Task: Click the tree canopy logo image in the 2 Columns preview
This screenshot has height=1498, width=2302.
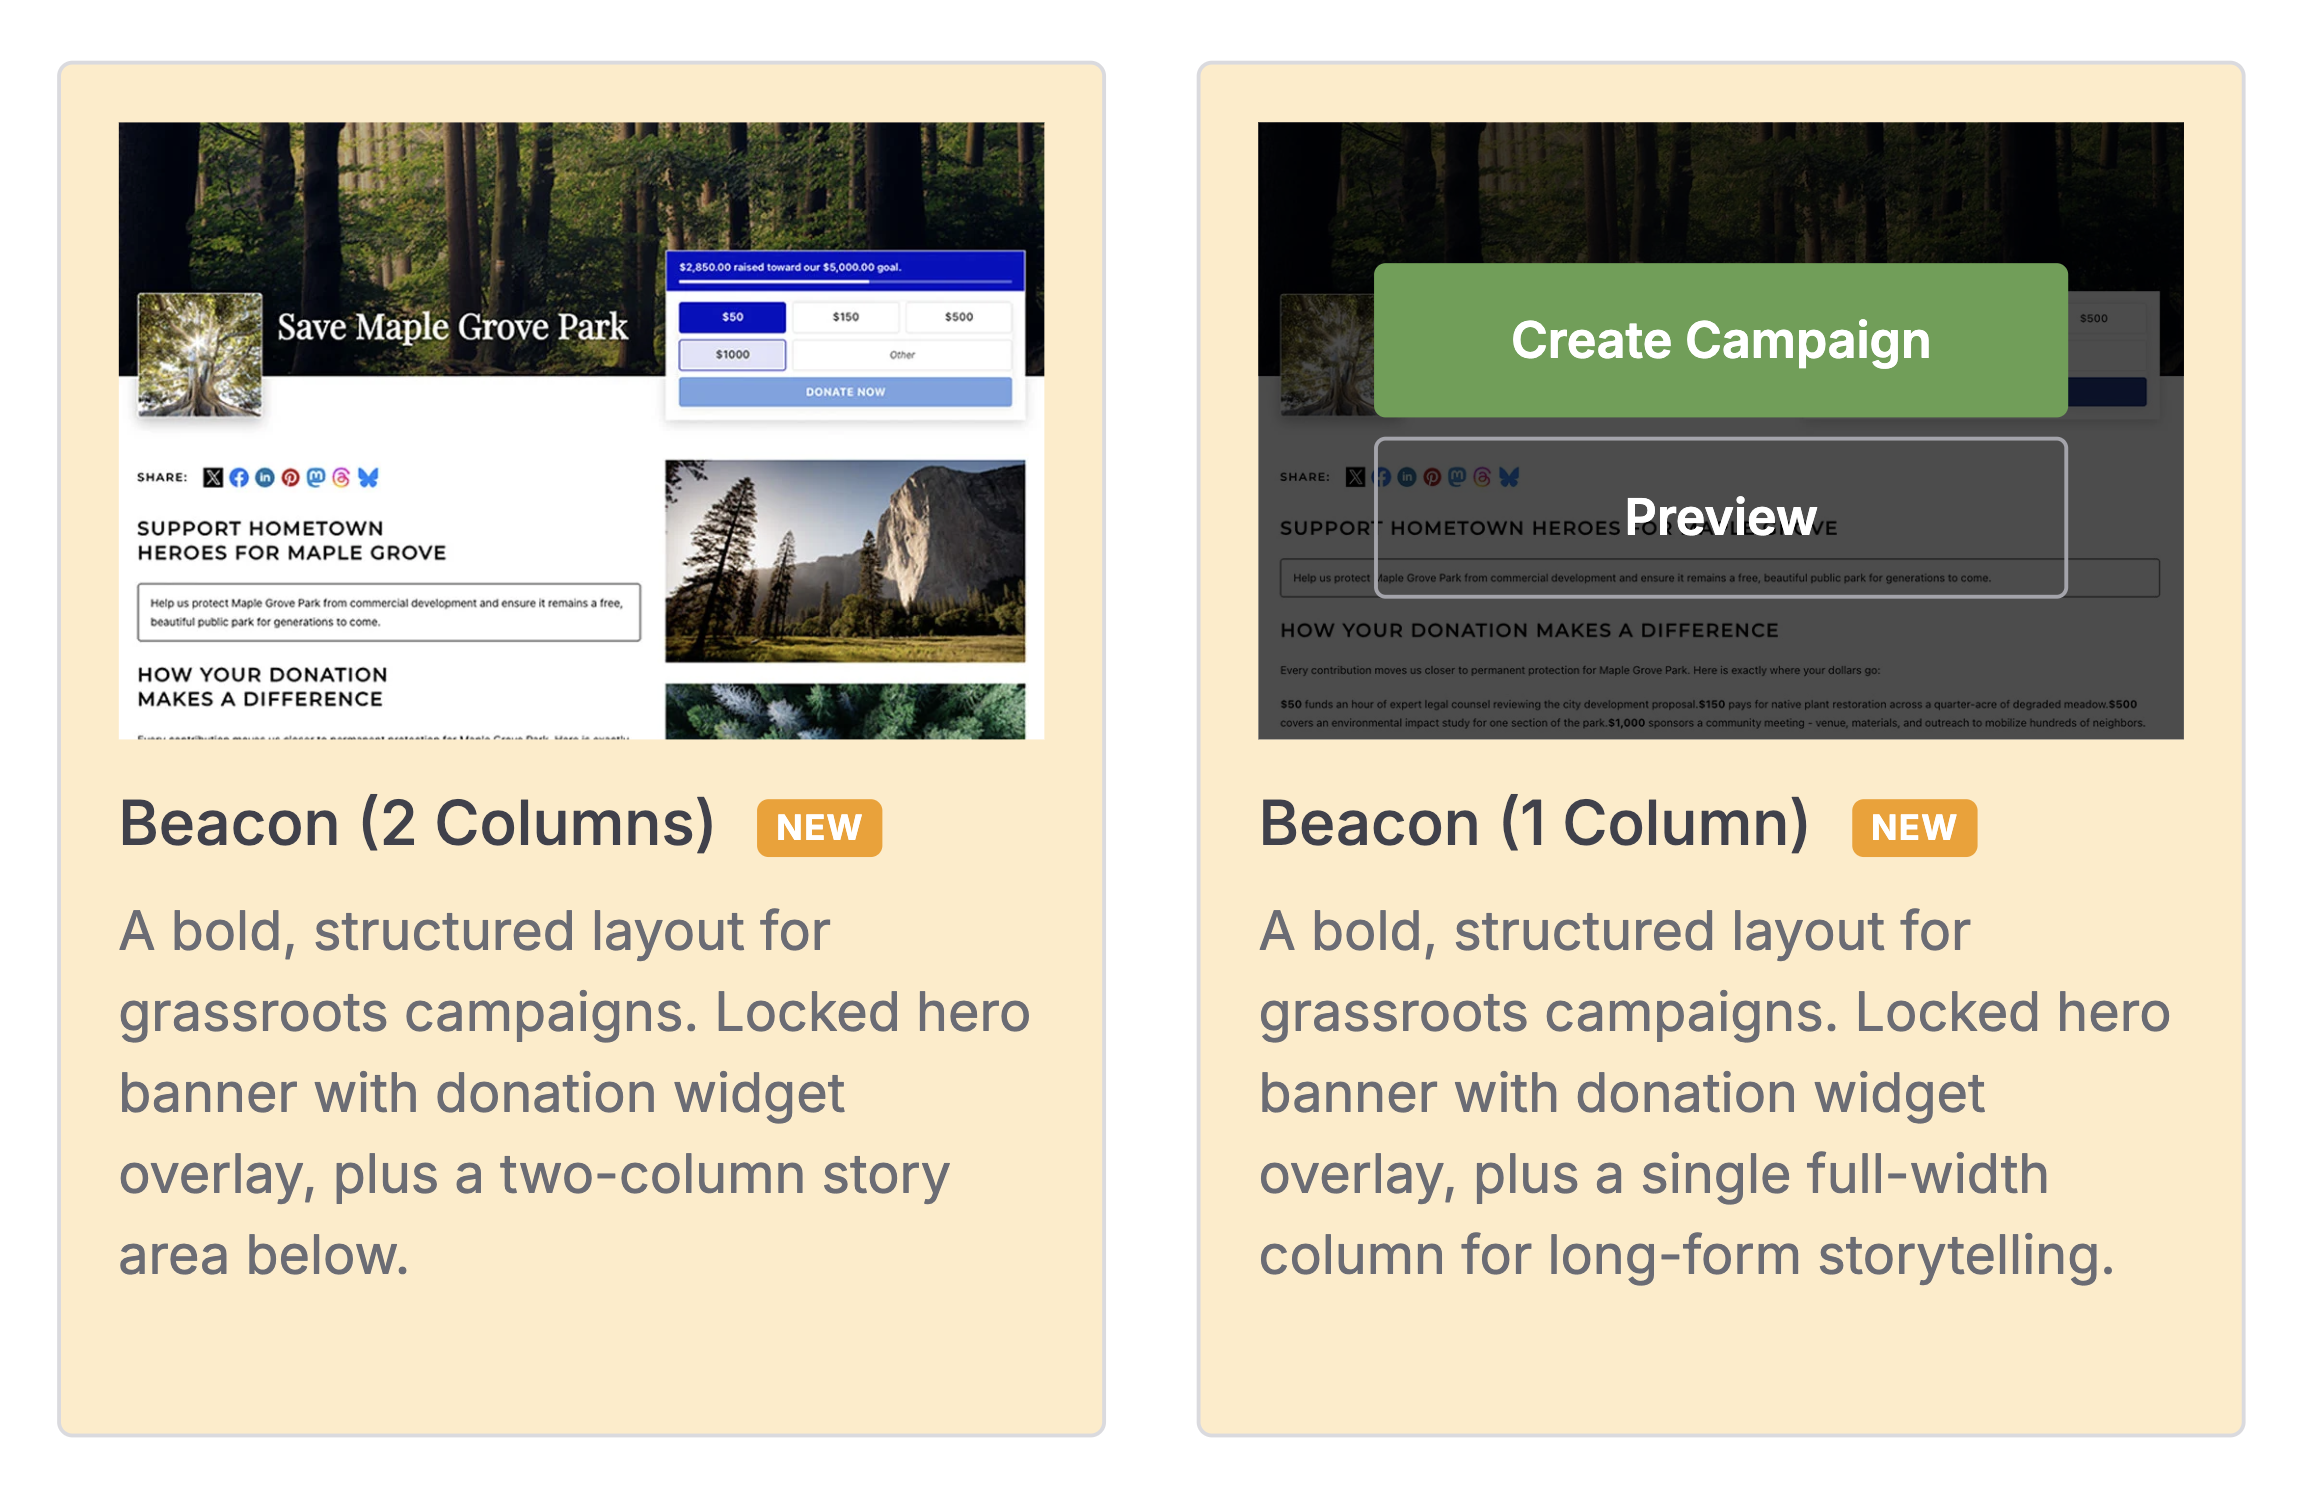Action: 200,354
